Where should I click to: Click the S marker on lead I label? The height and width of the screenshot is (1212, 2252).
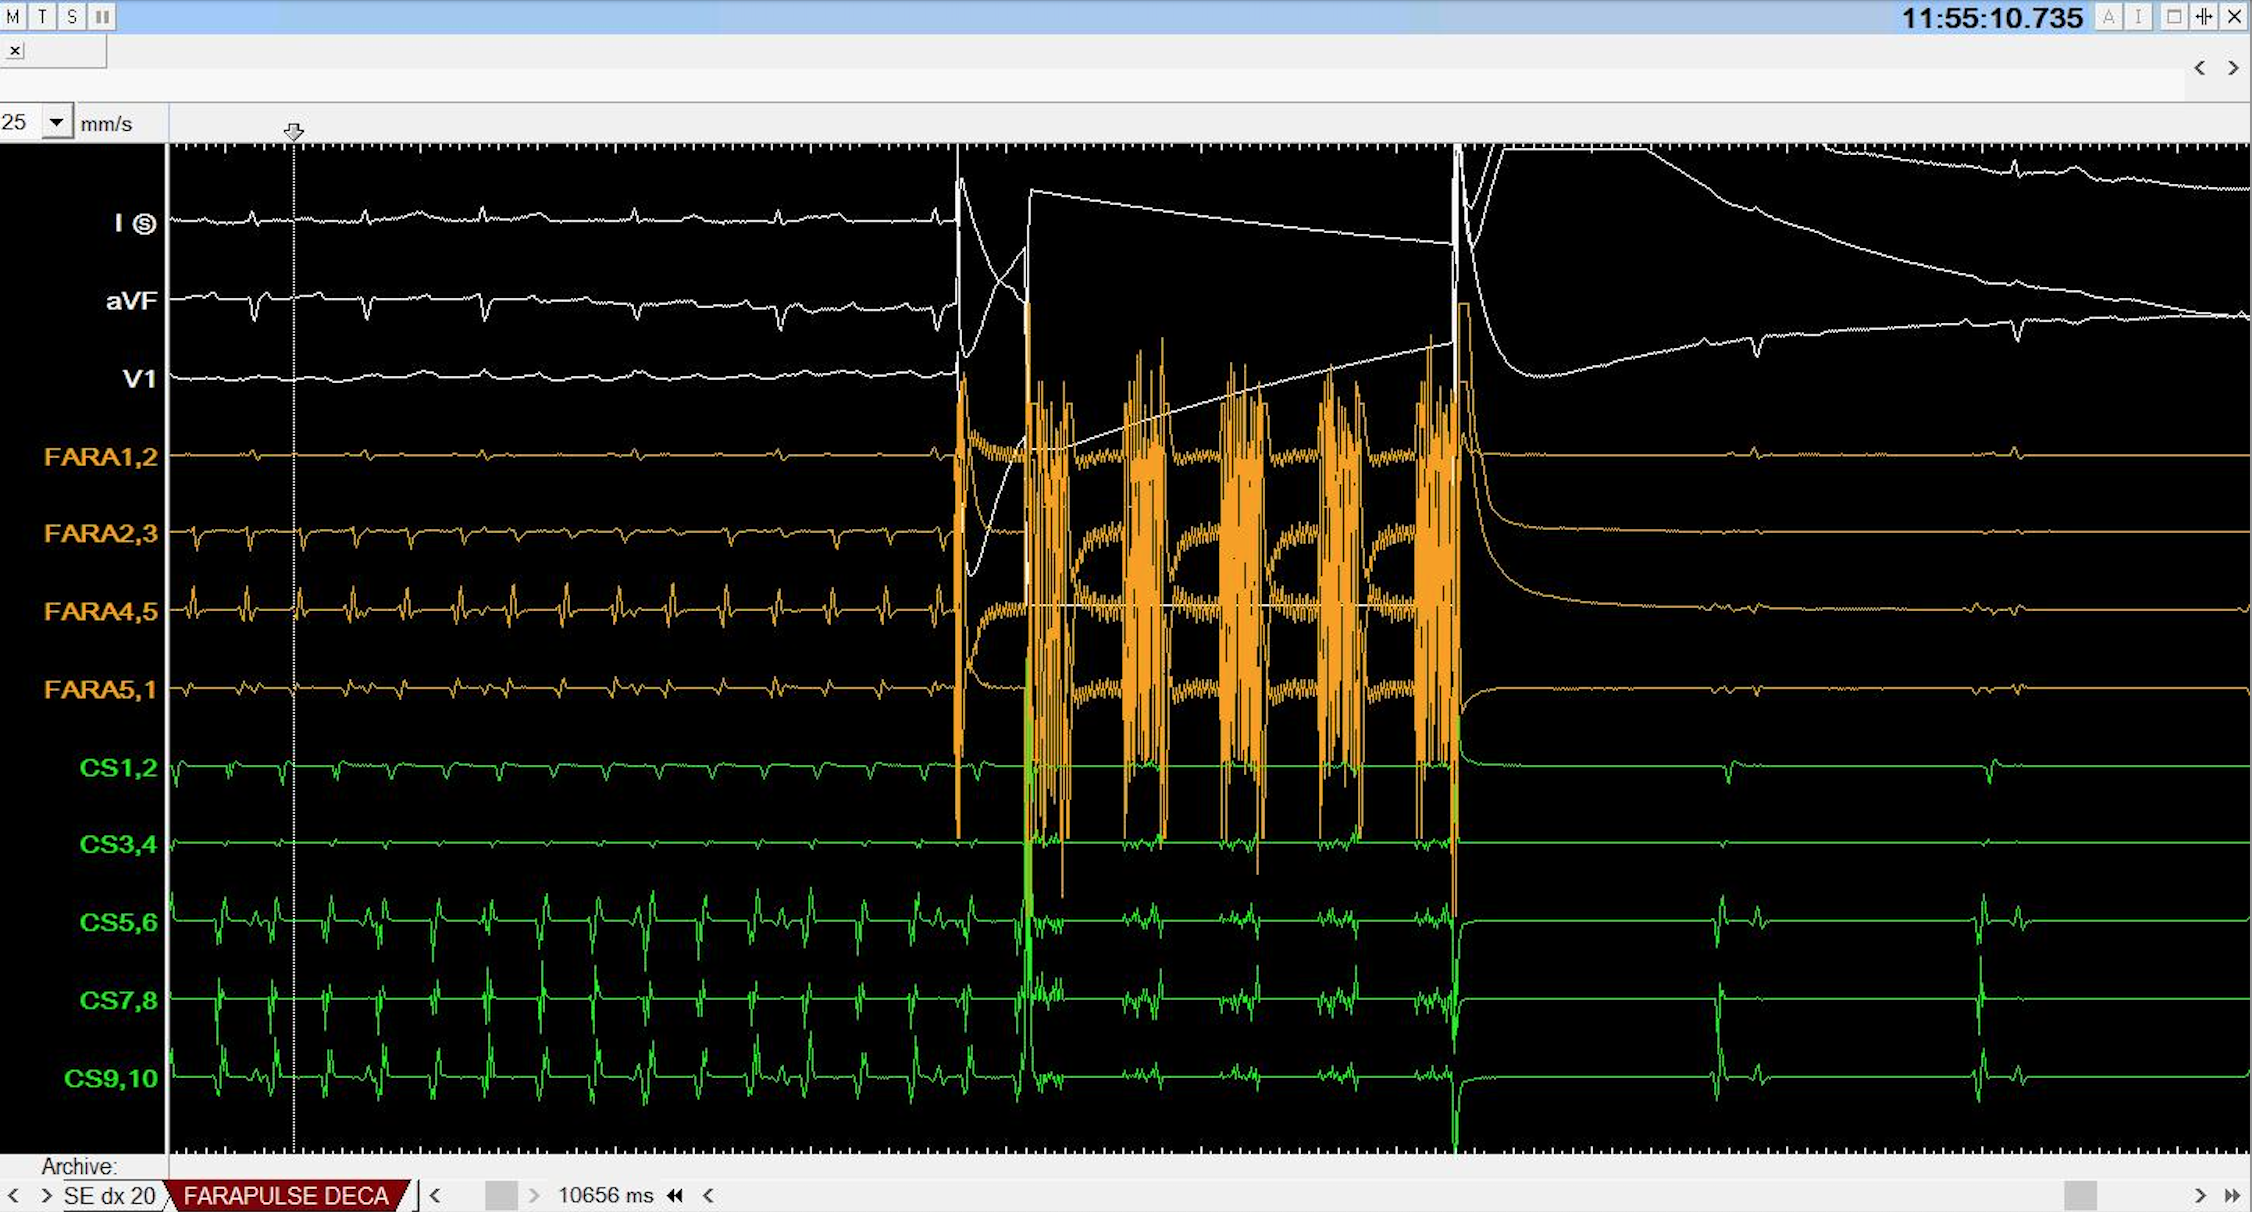coord(145,224)
